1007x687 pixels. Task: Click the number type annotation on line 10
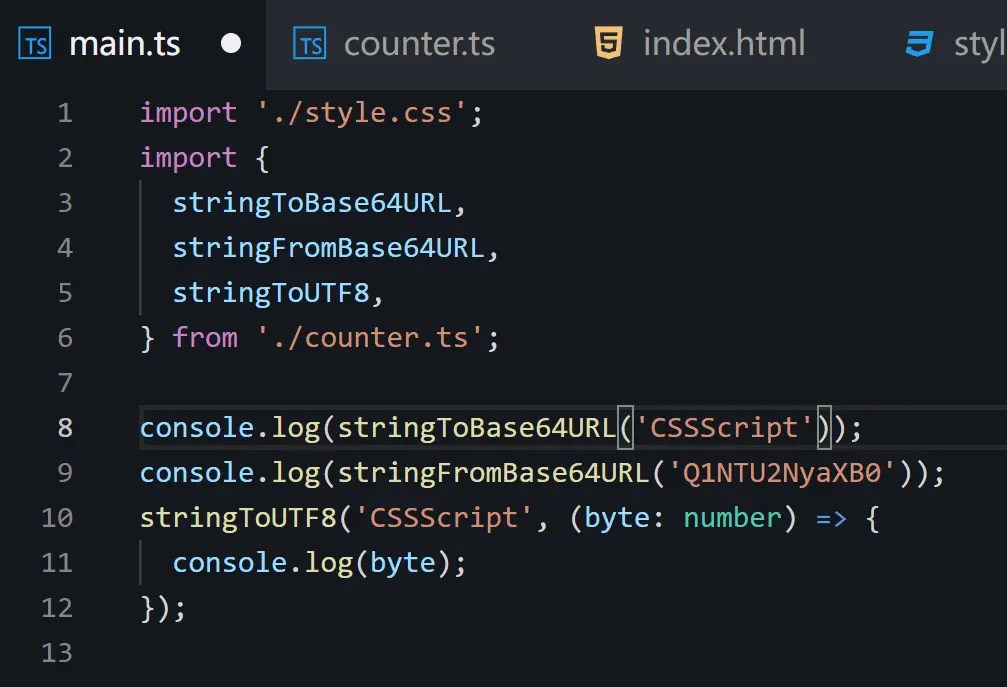(x=732, y=517)
